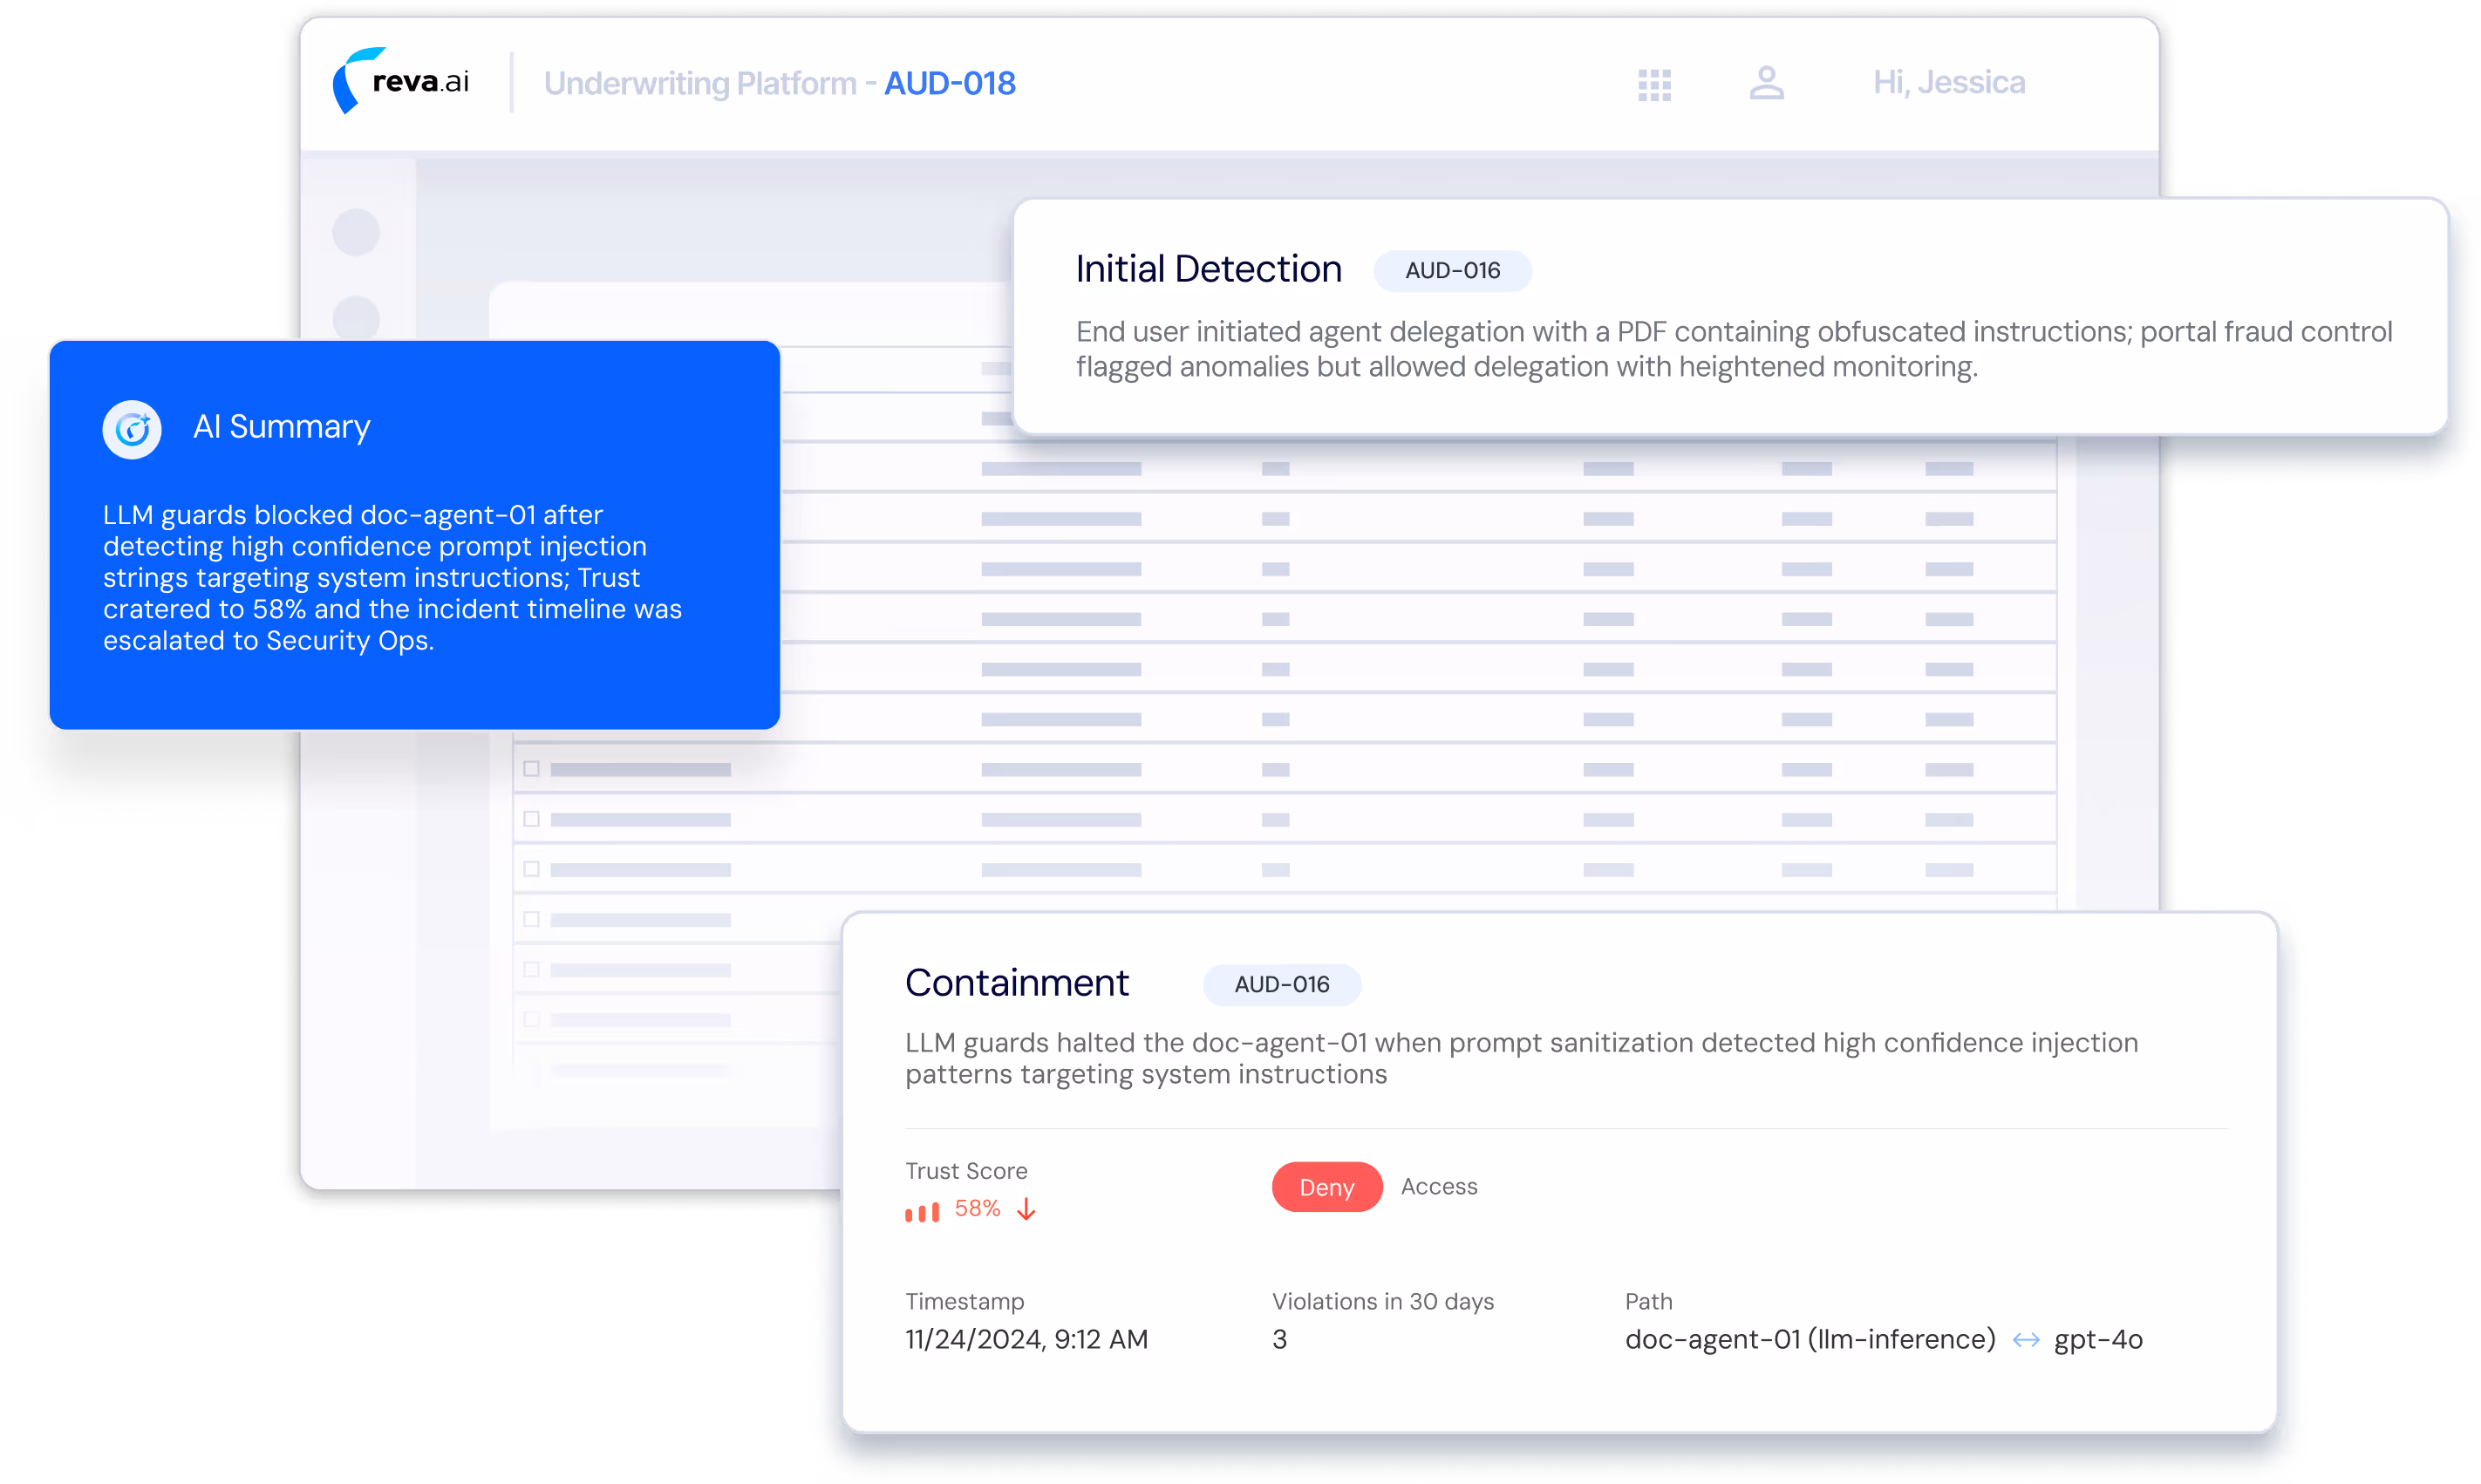Check the first visible row checkbox
The width and height of the screenshot is (2481, 1484).
coord(532,768)
